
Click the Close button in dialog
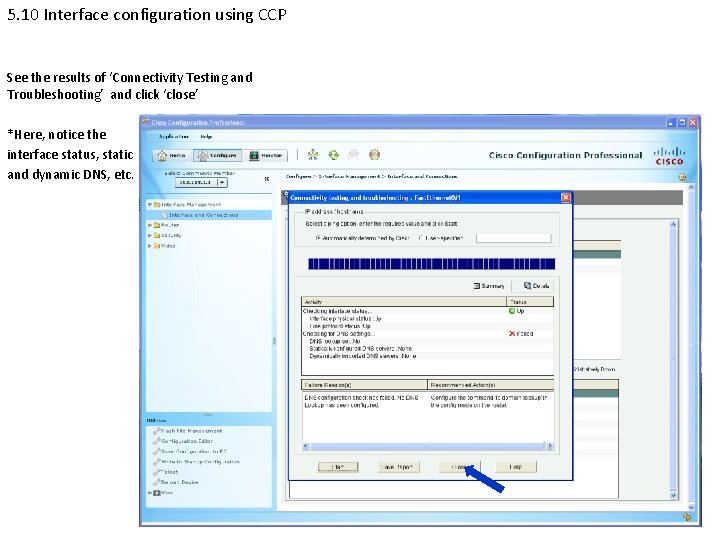459,467
